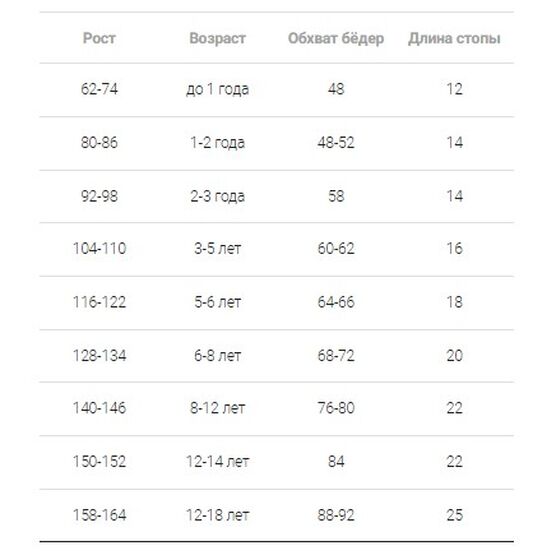
Task: Click hip value 60-62
Action: pos(336,248)
